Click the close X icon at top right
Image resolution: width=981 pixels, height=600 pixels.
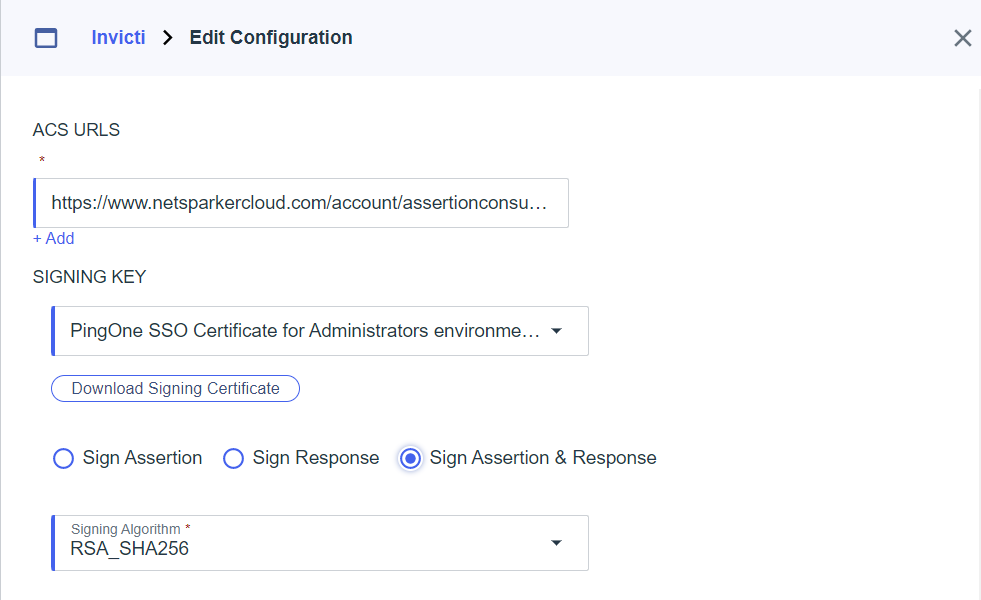(962, 38)
